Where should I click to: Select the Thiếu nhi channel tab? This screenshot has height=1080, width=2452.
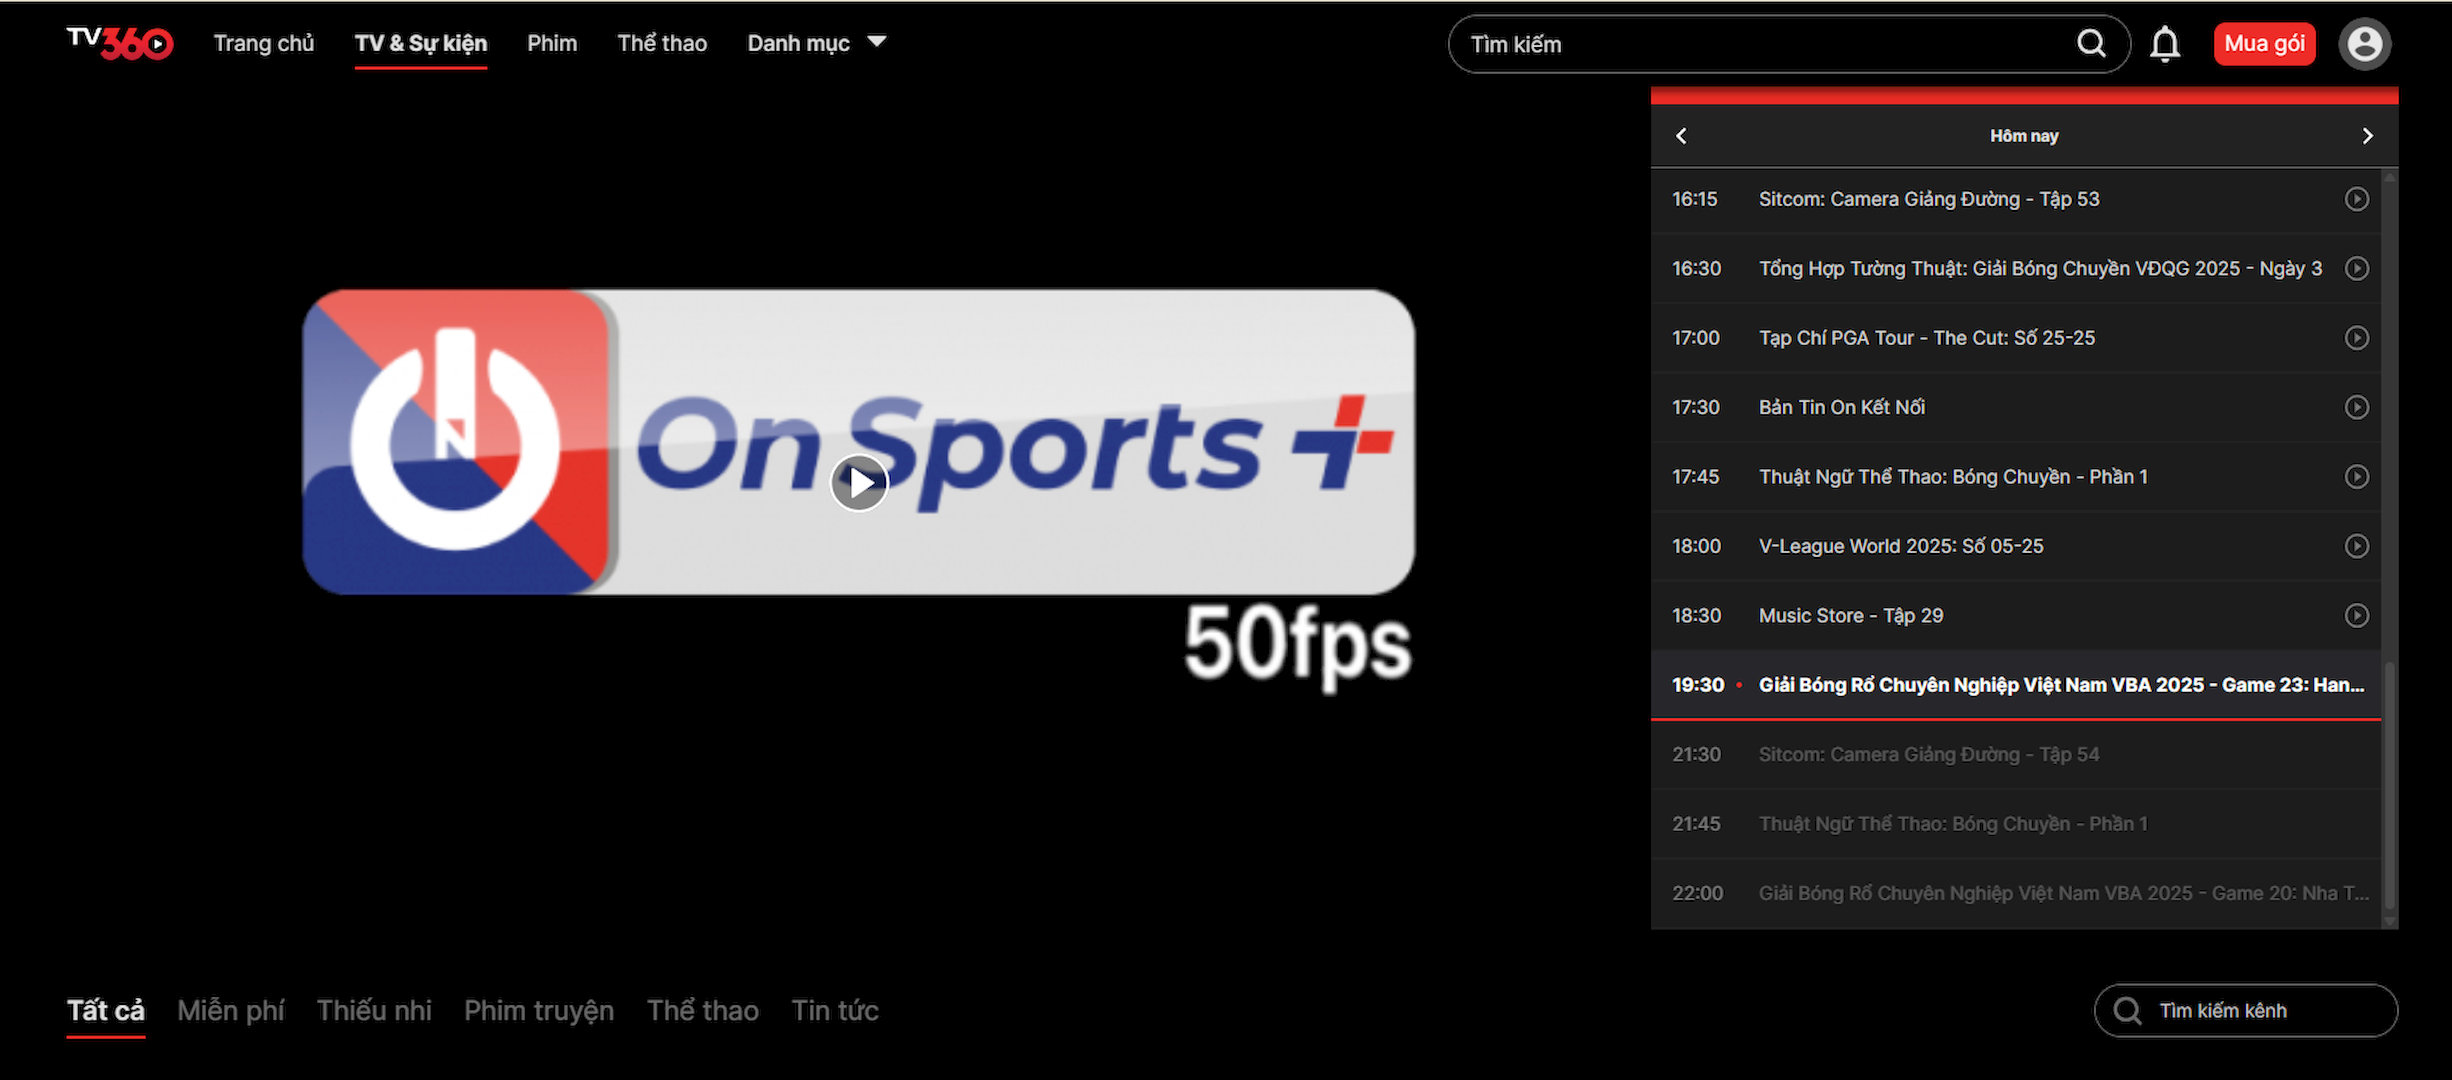pos(374,1011)
